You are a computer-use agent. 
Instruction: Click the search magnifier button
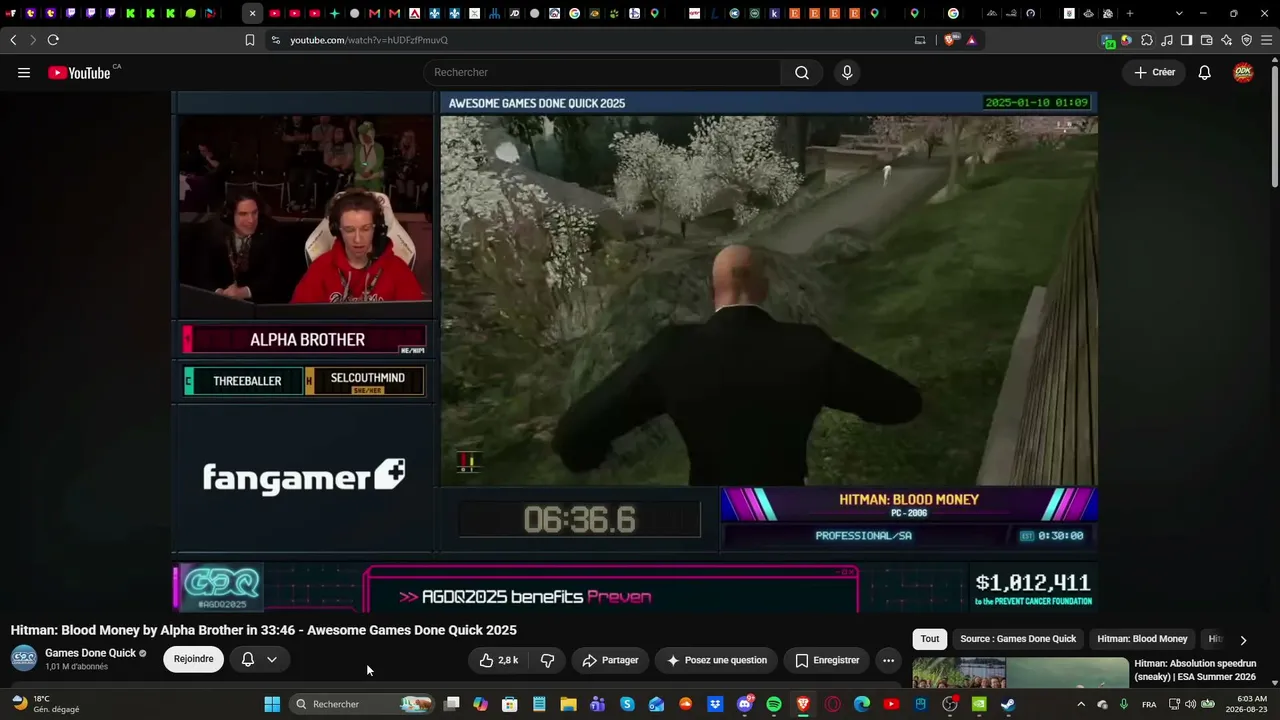click(802, 72)
